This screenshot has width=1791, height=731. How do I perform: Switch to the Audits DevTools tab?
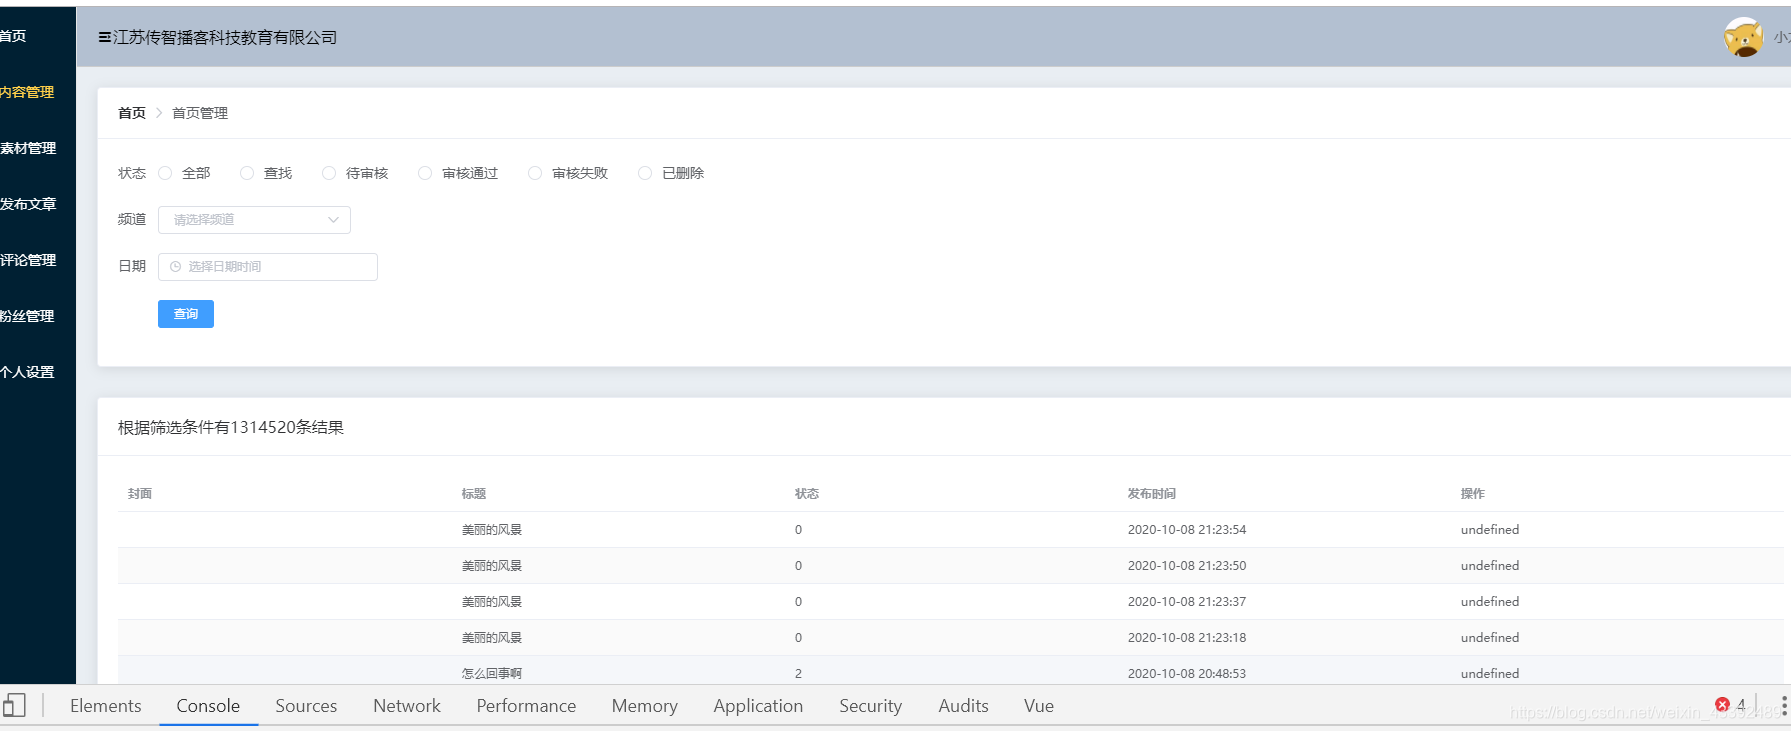[x=963, y=705]
